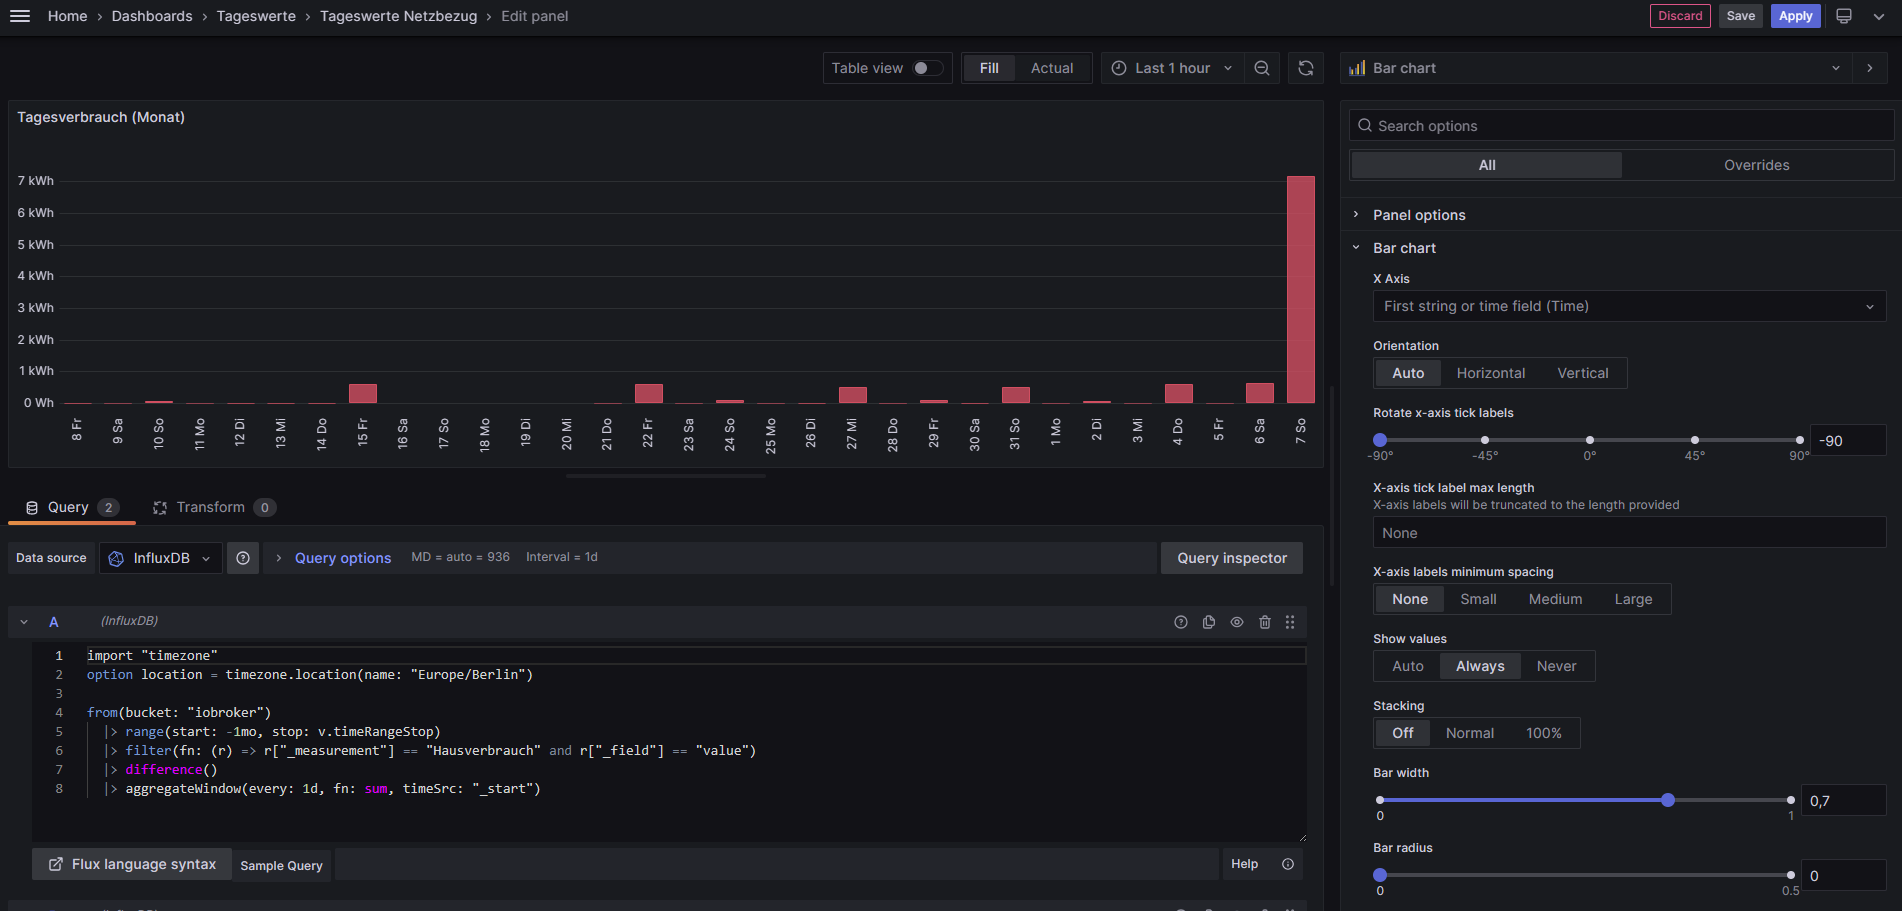The height and width of the screenshot is (911, 1902).
Task: Select the All options tab
Action: [1487, 165]
